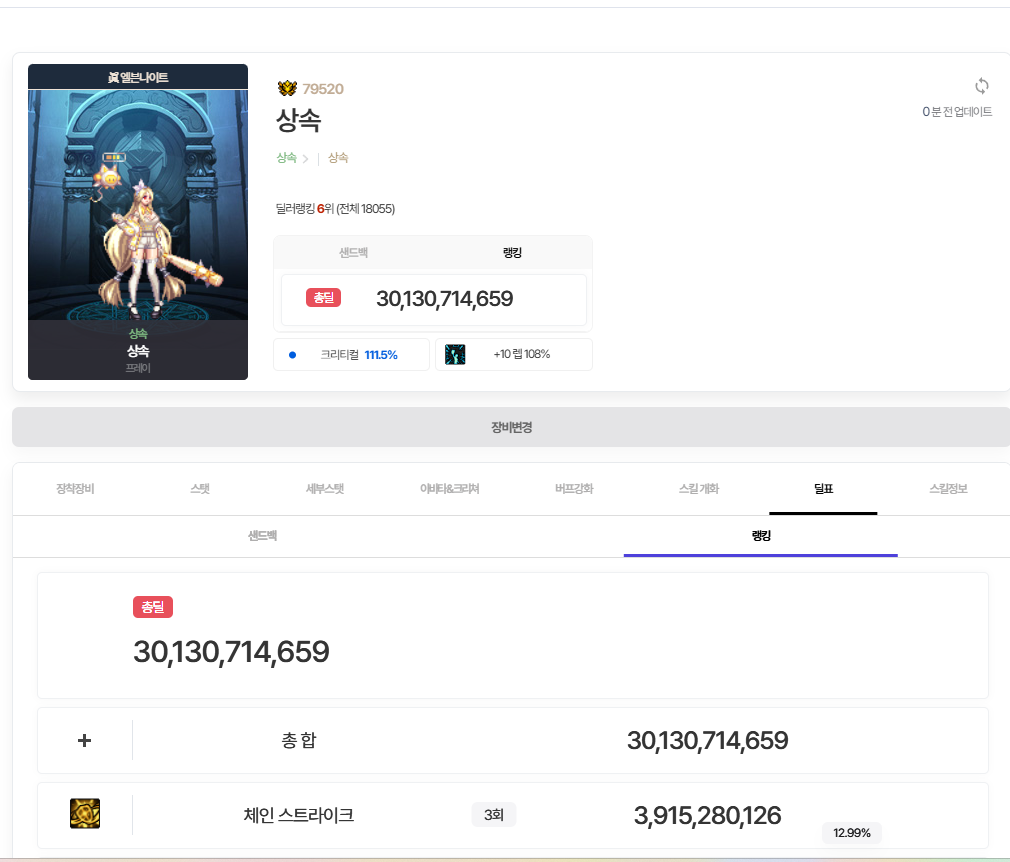Image resolution: width=1010 pixels, height=862 pixels.
Task: Expand the 총 합 row with plus sign
Action: coord(84,740)
